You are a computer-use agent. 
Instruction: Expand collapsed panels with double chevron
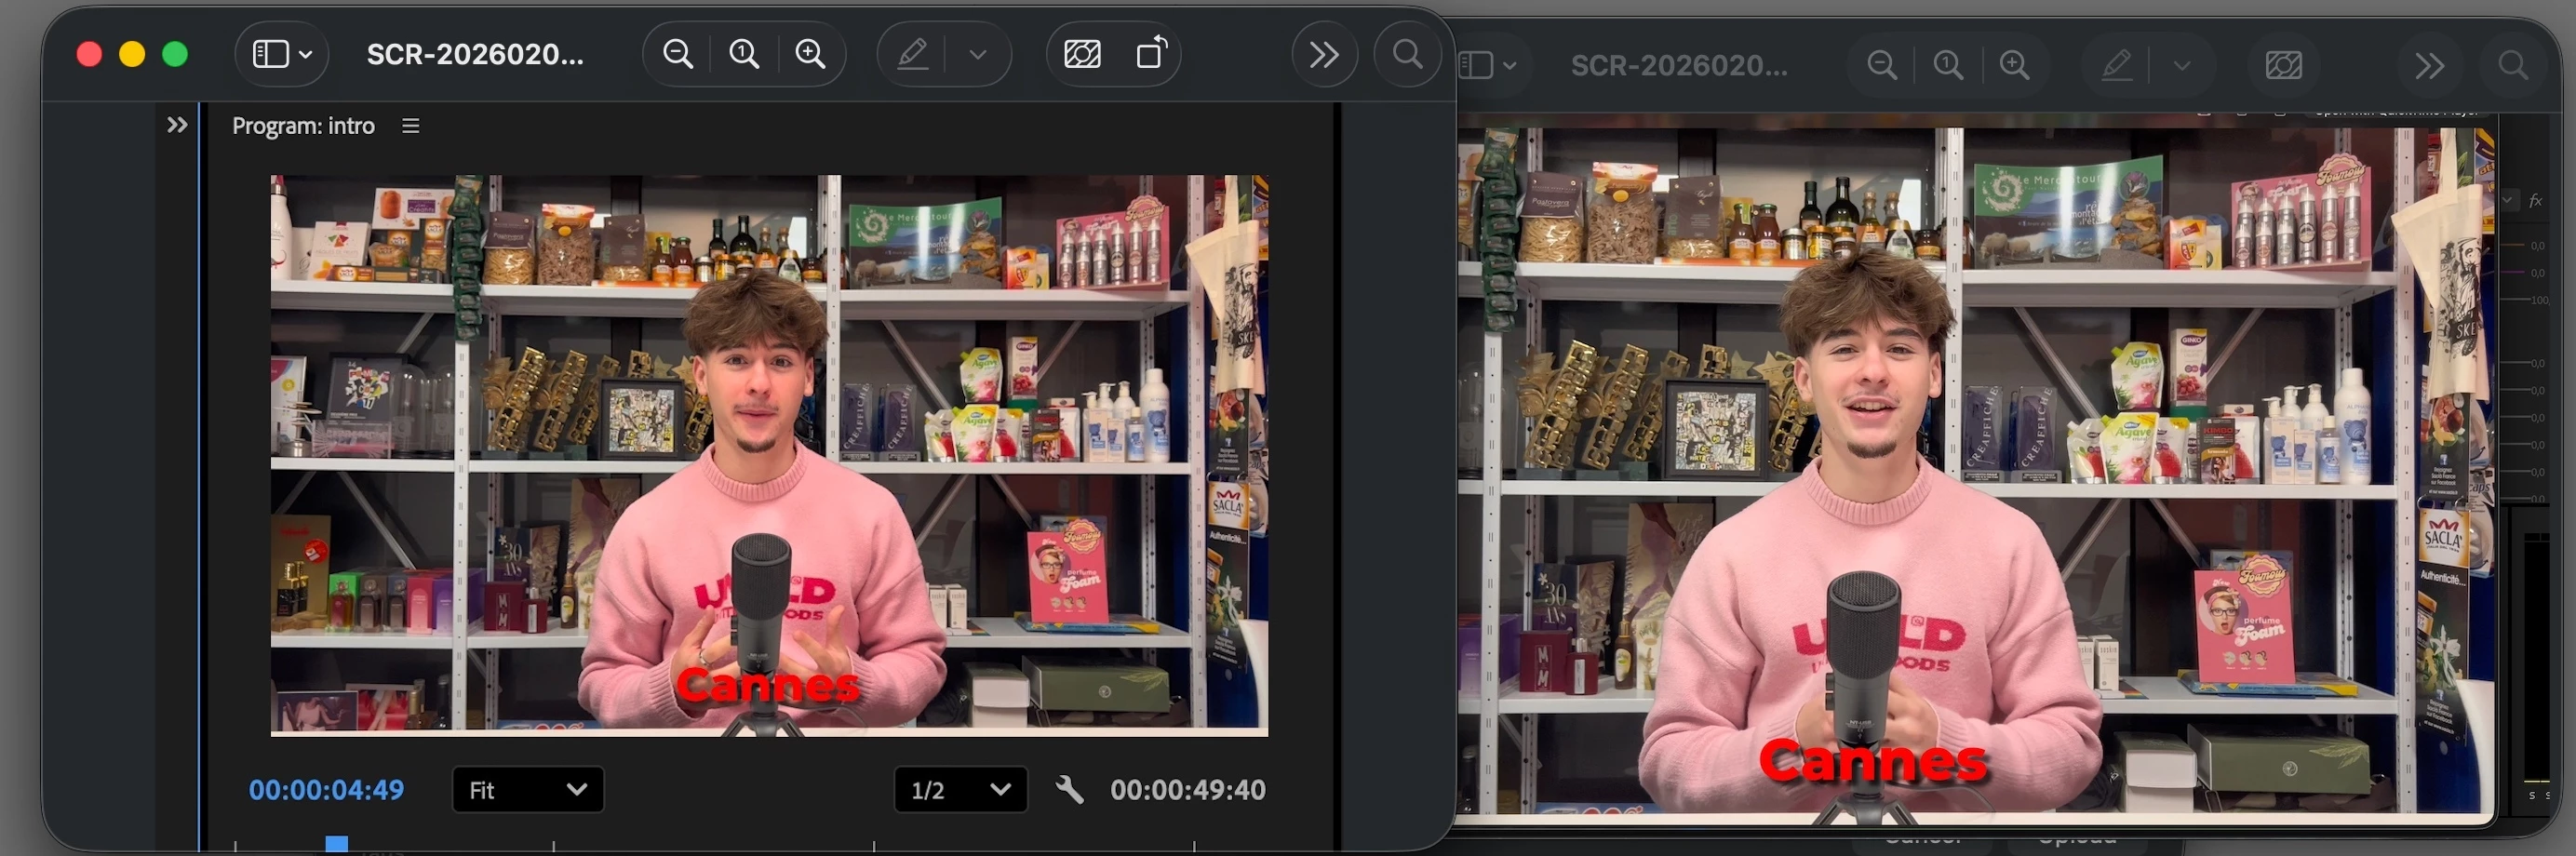(177, 125)
